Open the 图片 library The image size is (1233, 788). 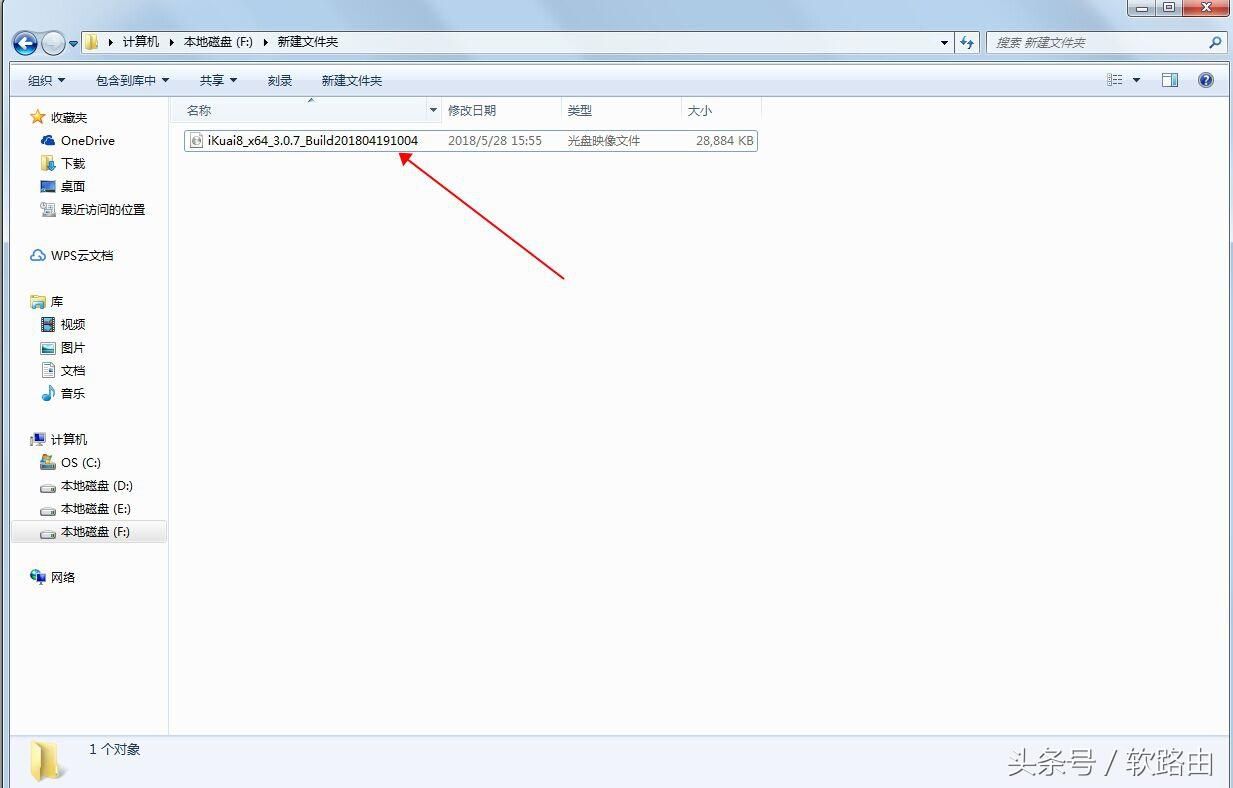(x=73, y=348)
